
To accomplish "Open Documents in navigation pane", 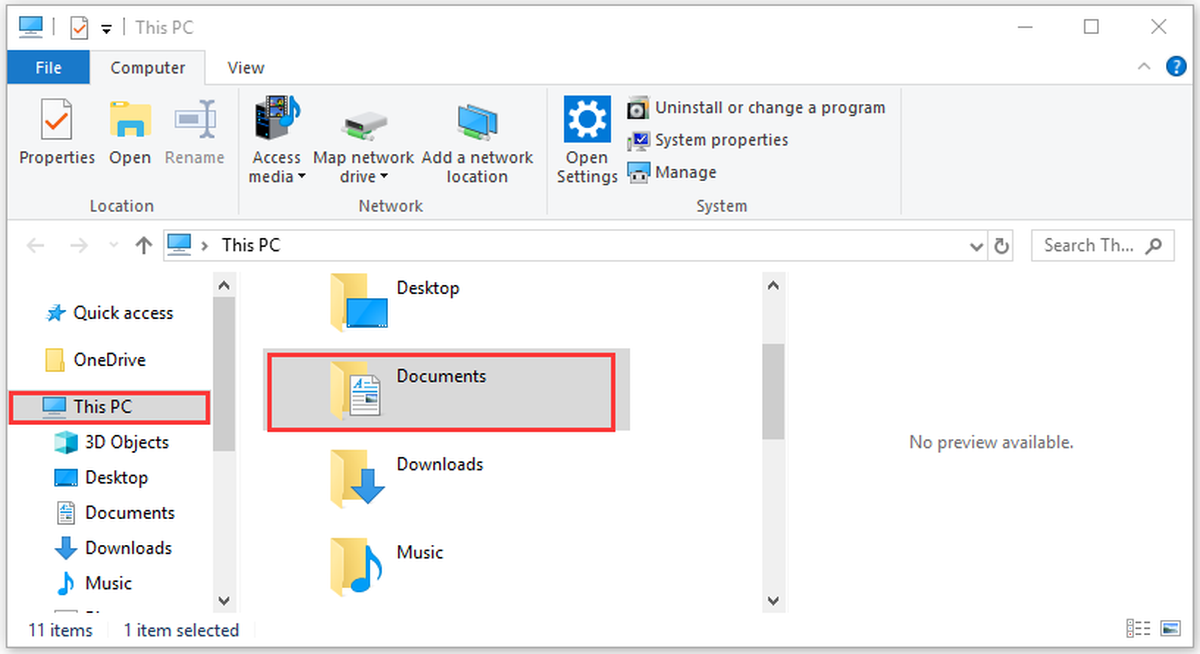I will (x=115, y=513).
